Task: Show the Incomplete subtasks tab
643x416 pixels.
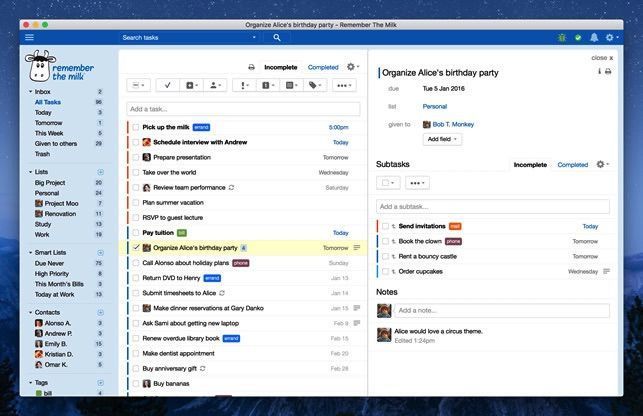Action: (530, 165)
